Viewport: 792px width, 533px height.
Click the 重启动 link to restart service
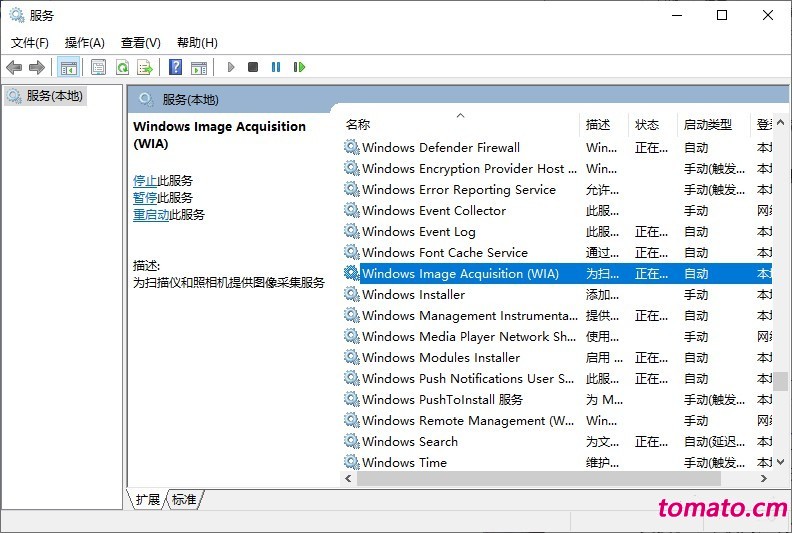tap(151, 215)
